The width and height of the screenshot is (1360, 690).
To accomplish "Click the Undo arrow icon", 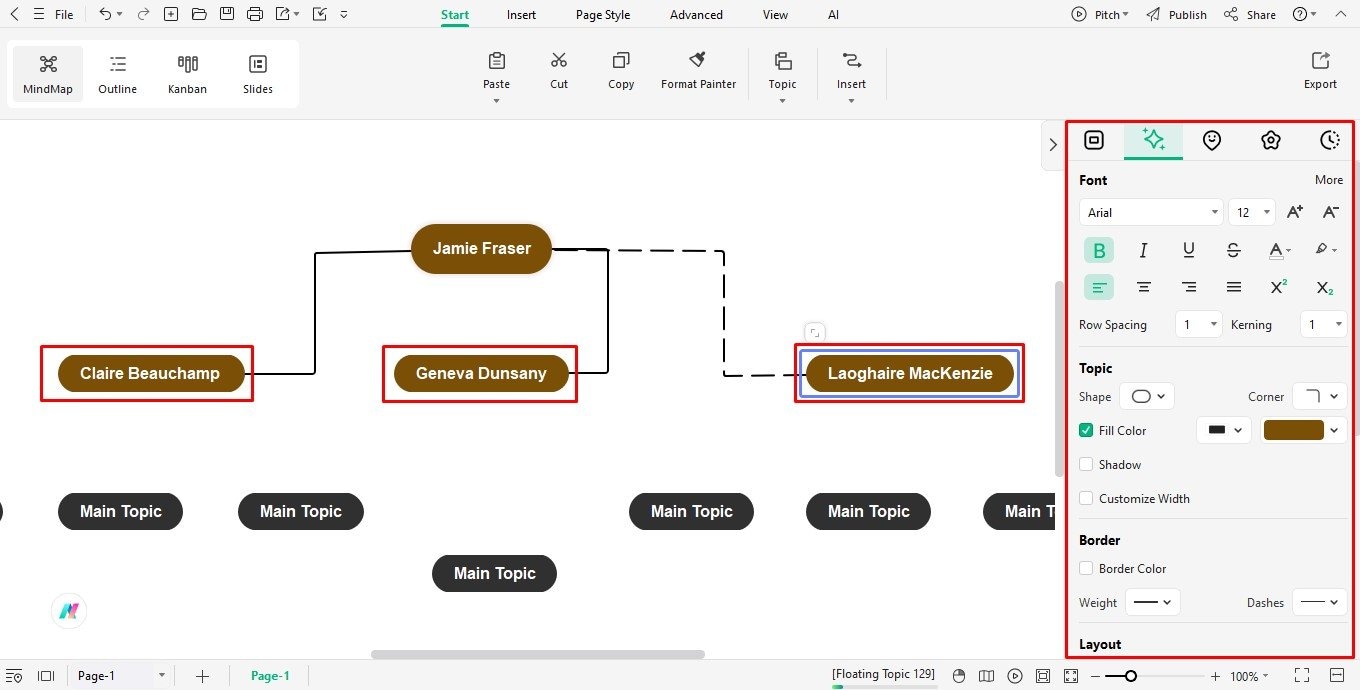I will (x=106, y=14).
